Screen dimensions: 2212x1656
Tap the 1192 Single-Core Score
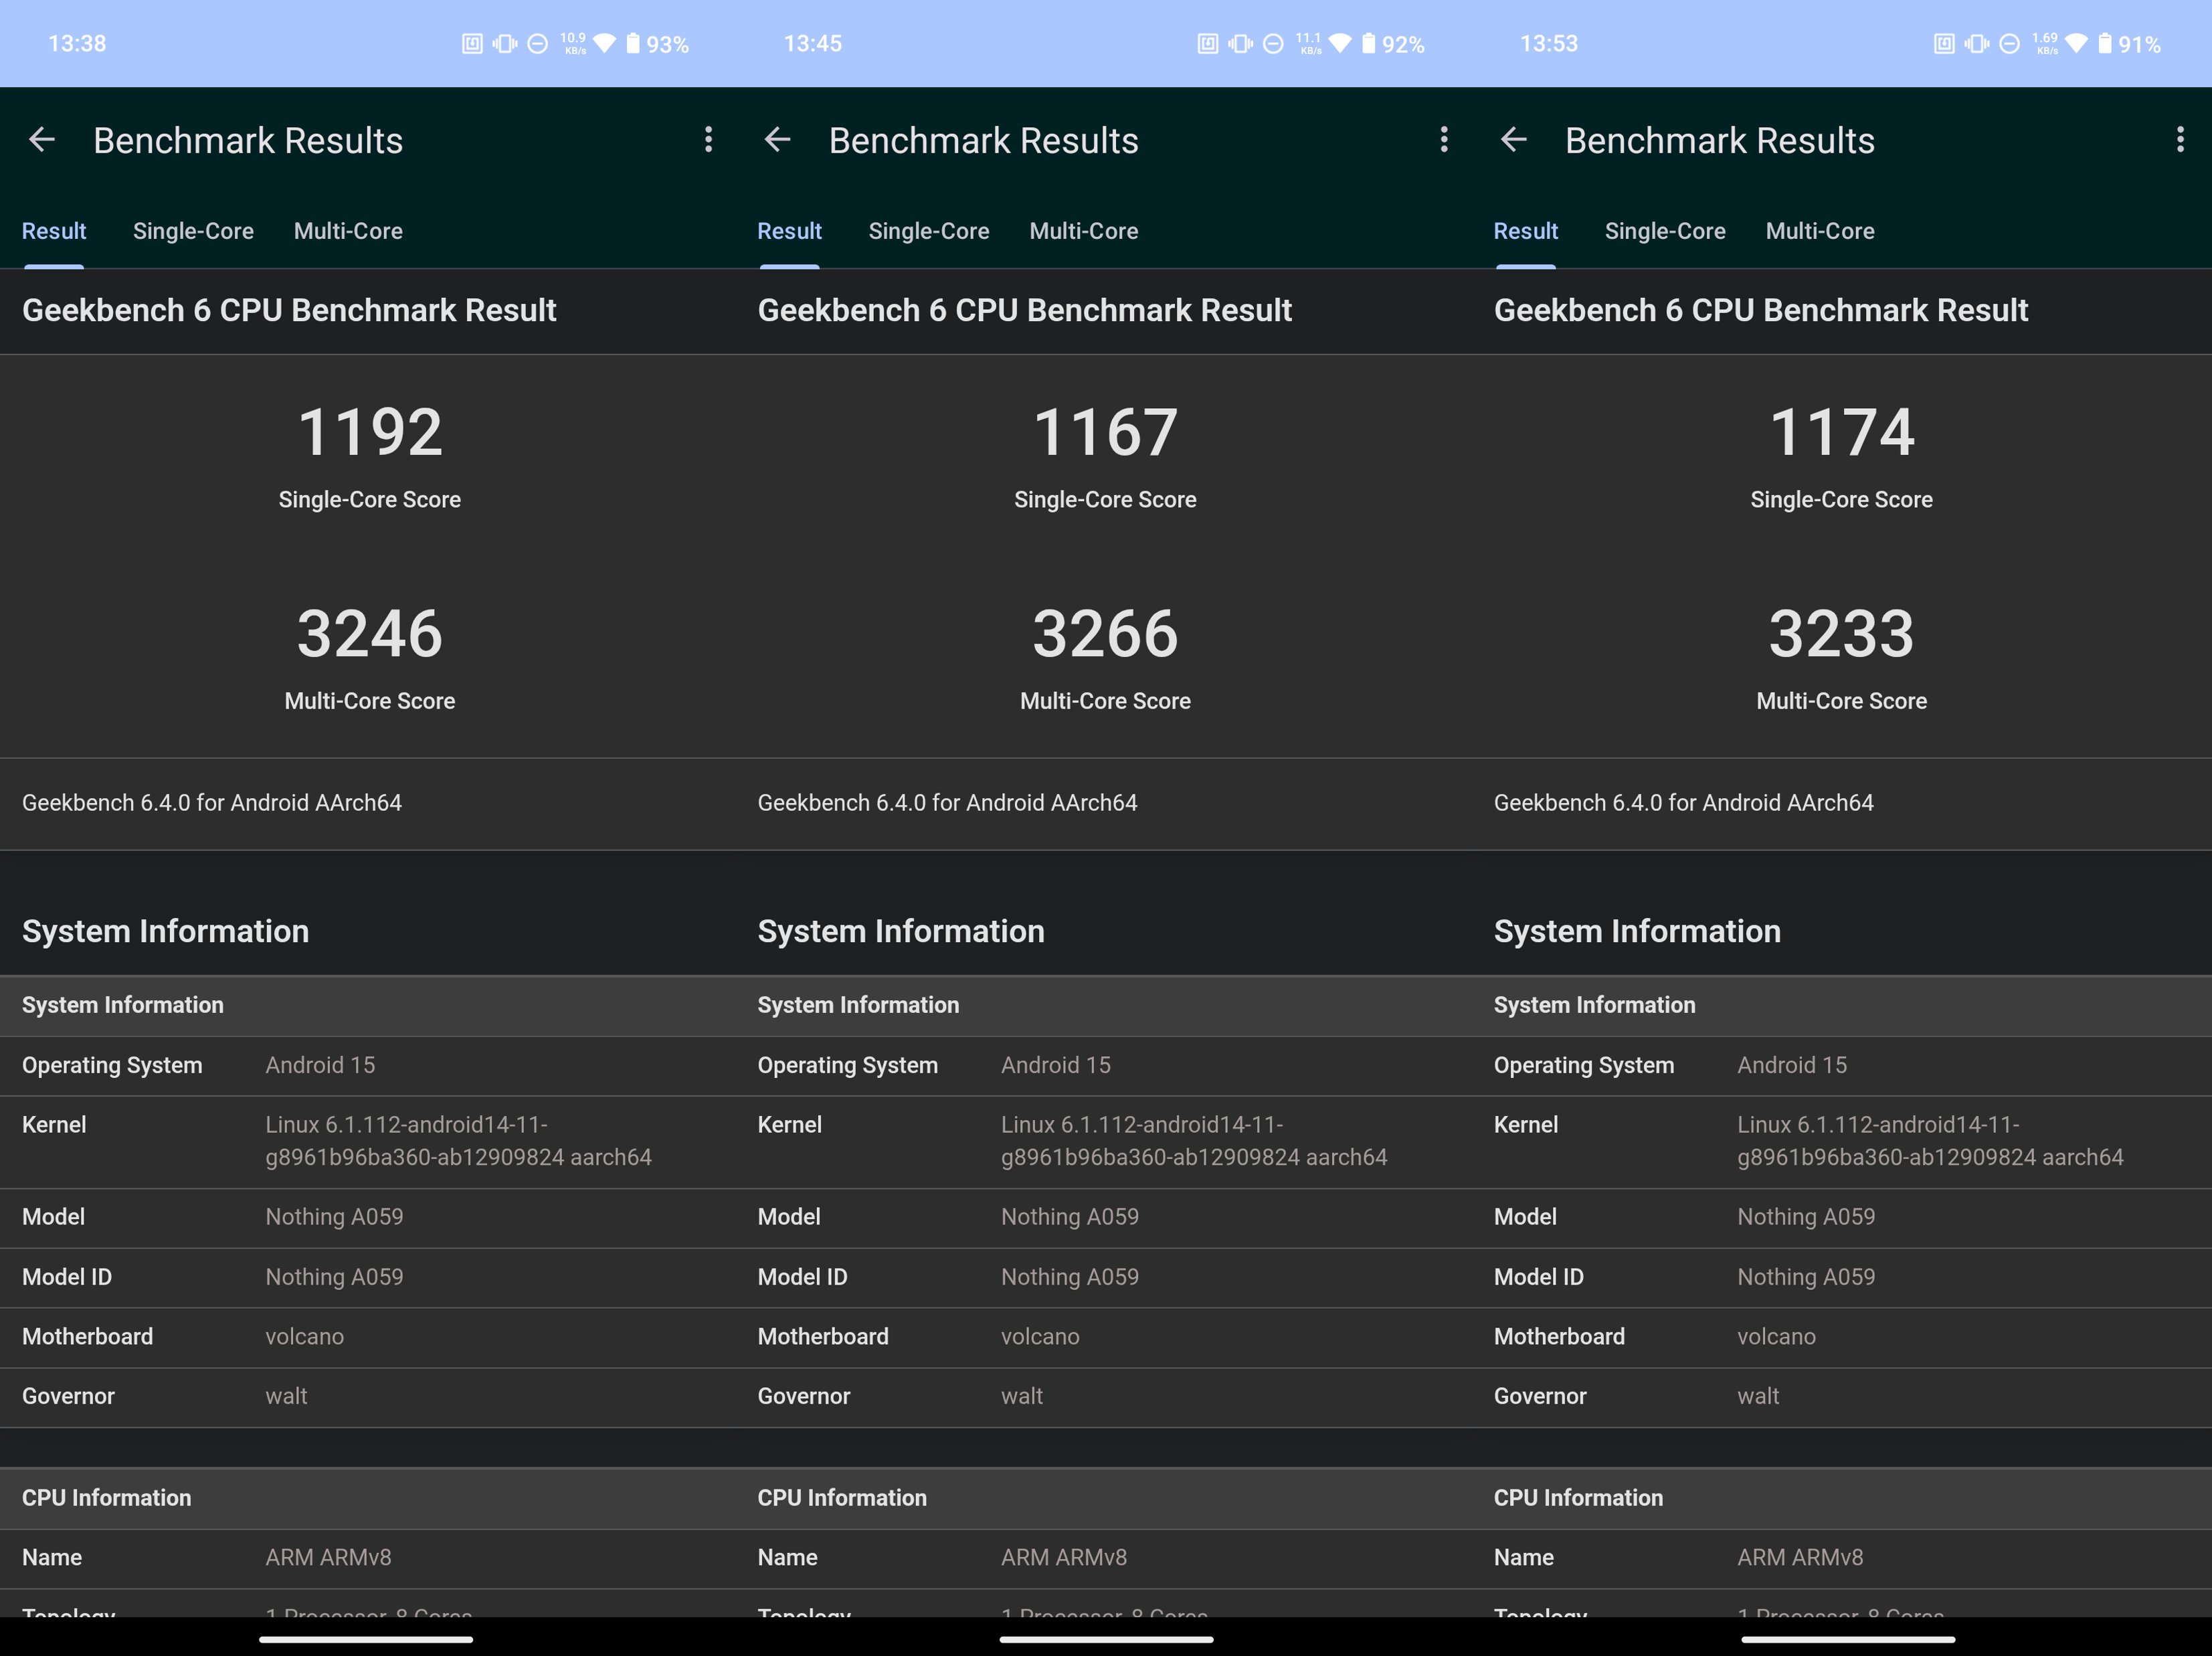[370, 433]
